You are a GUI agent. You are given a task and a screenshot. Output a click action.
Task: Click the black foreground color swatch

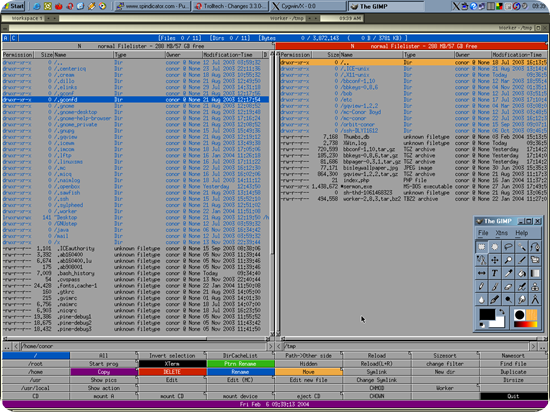[487, 314]
